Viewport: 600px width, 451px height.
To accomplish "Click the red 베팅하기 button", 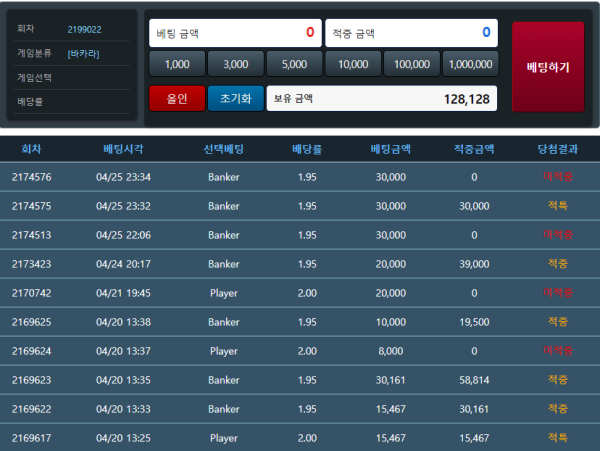I will (547, 67).
